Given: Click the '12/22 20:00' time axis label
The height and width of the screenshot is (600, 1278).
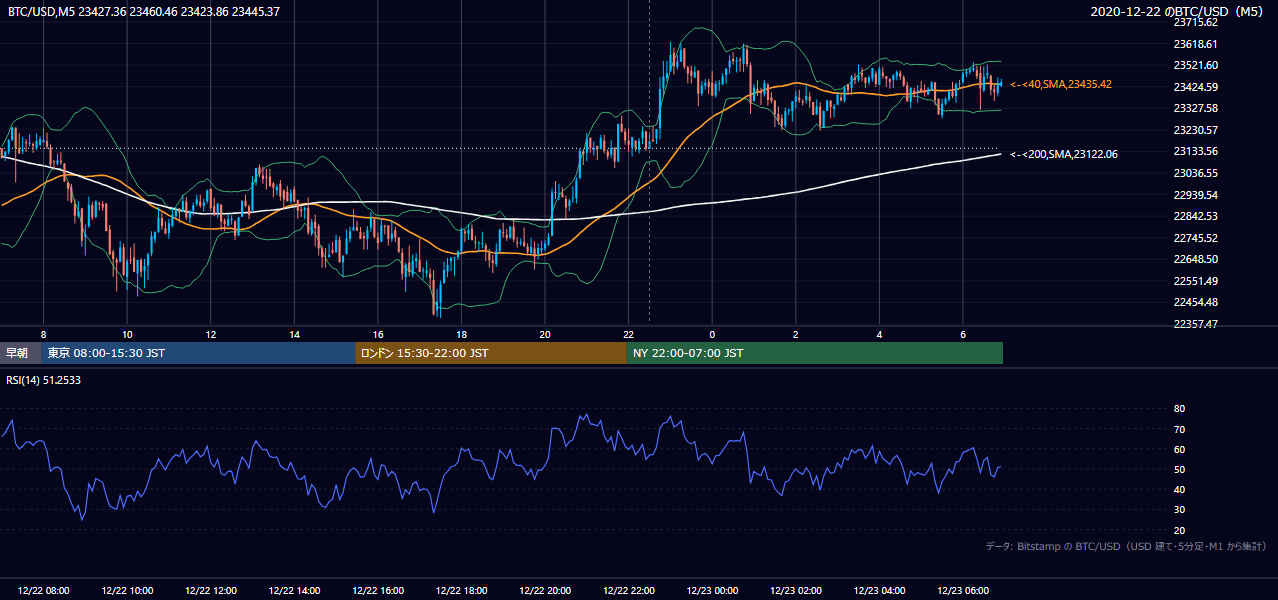Looking at the screenshot, I should click(x=545, y=591).
